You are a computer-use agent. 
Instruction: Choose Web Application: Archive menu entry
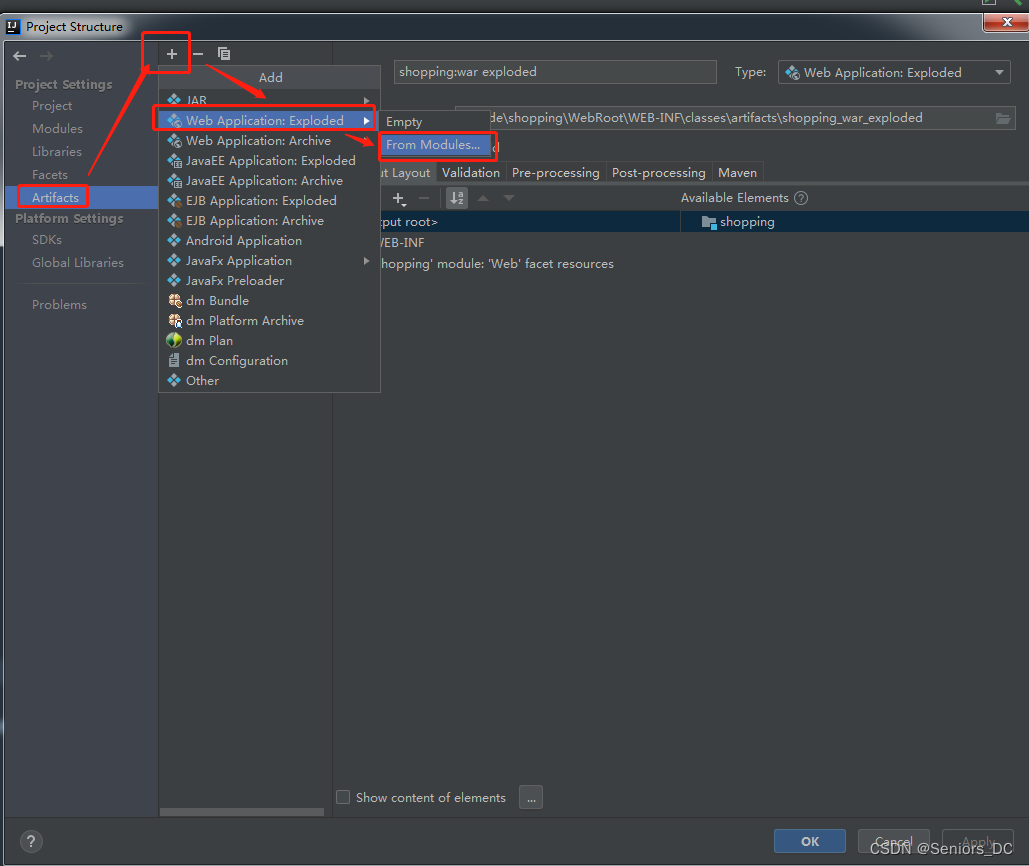[269, 141]
